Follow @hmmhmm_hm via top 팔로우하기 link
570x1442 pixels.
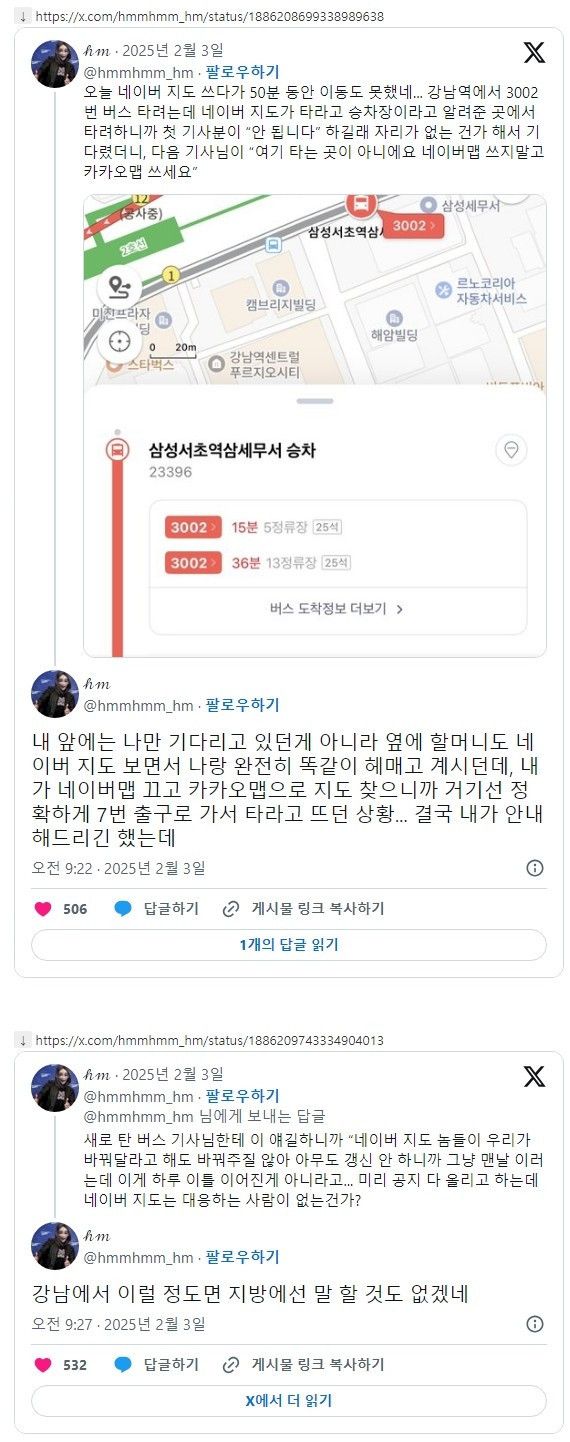(x=242, y=72)
